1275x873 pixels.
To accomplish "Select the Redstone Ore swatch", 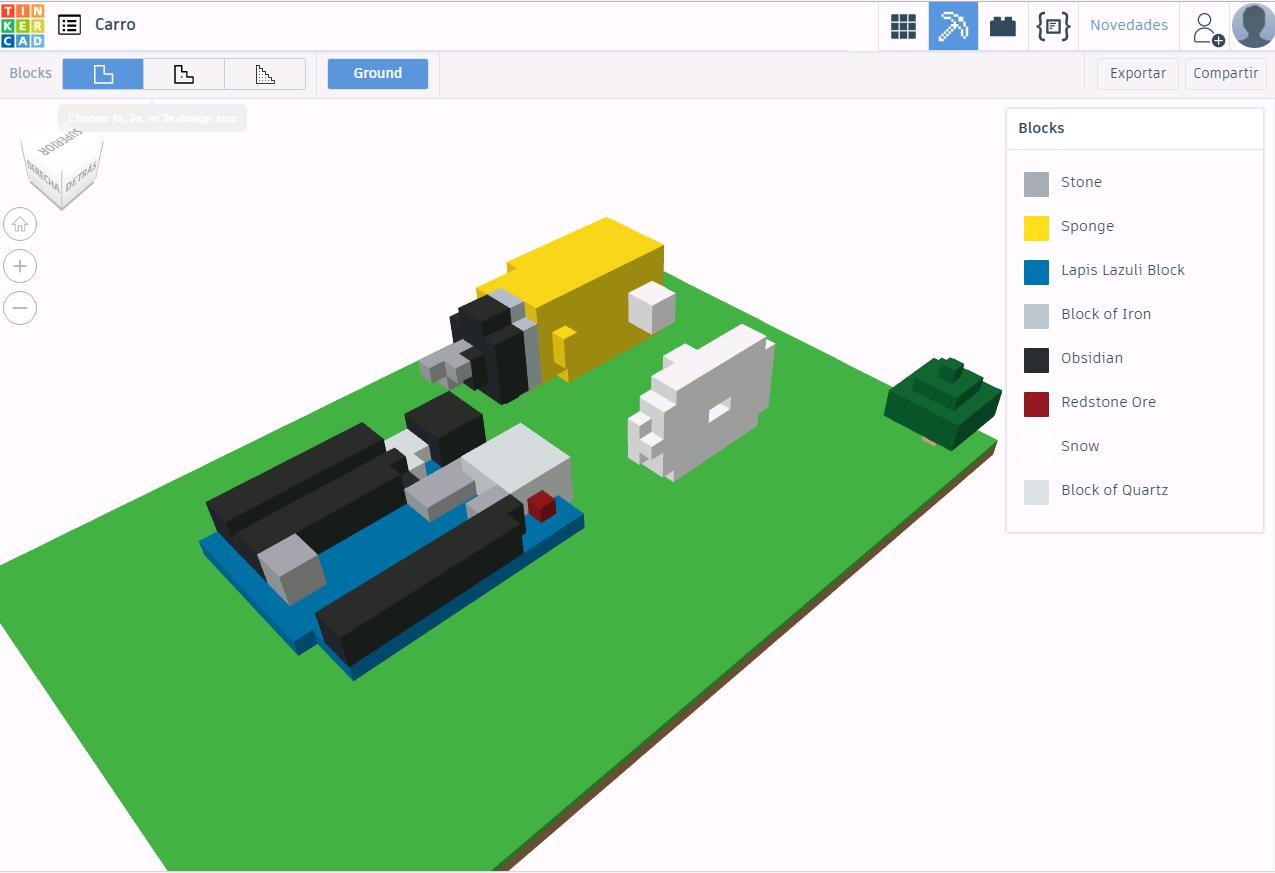I will [x=1036, y=404].
